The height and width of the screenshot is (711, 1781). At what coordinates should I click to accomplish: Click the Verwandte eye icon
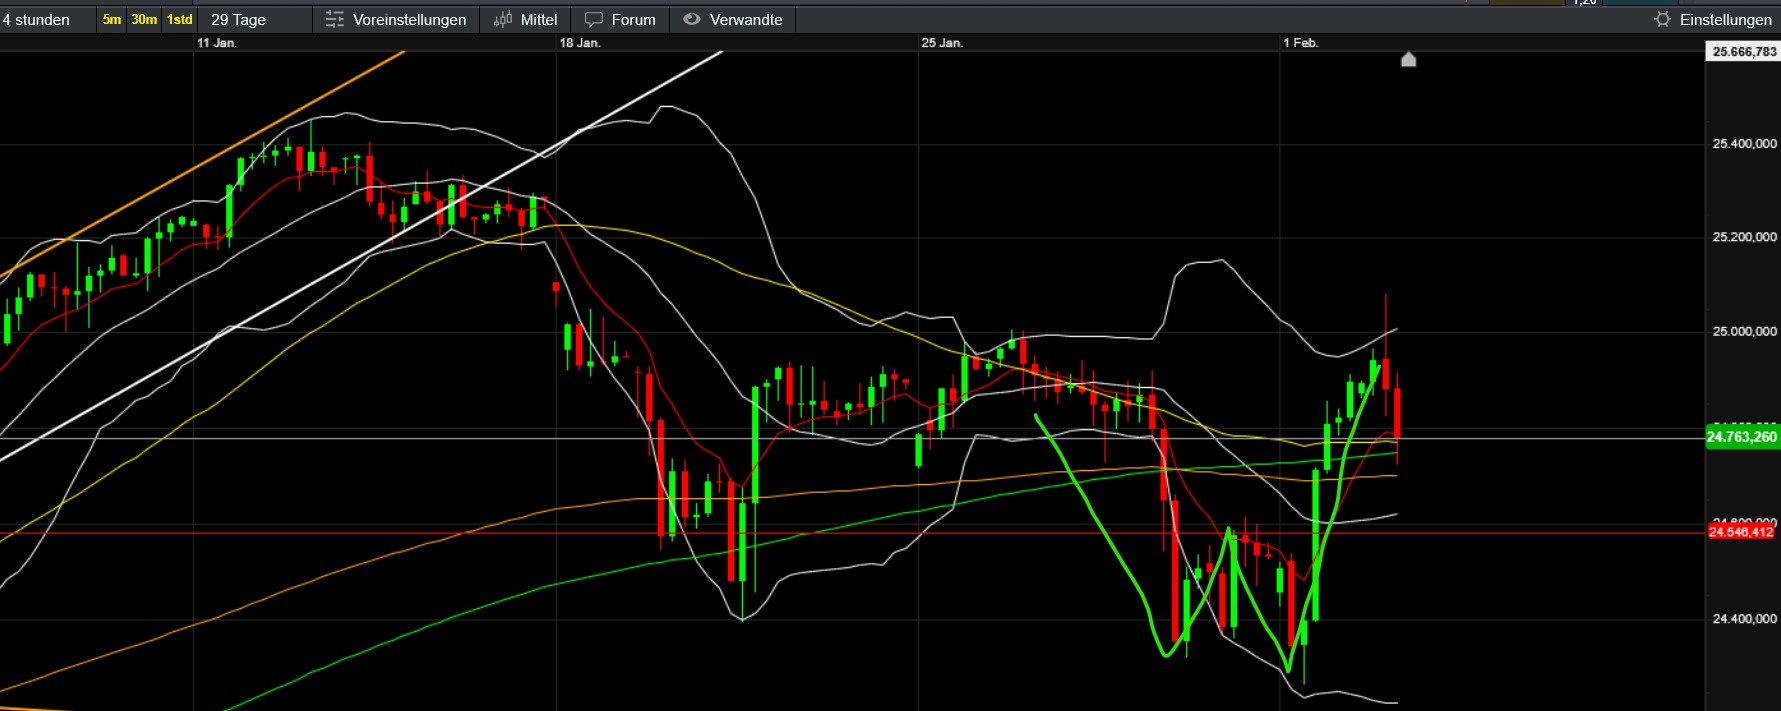pos(692,20)
